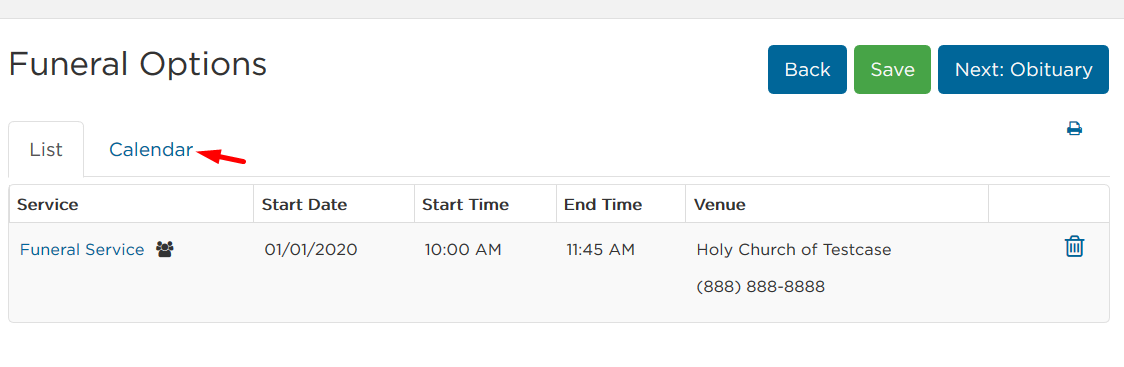This screenshot has width=1124, height=367.
Task: Click the Funeral Options page heading
Action: click(x=138, y=65)
